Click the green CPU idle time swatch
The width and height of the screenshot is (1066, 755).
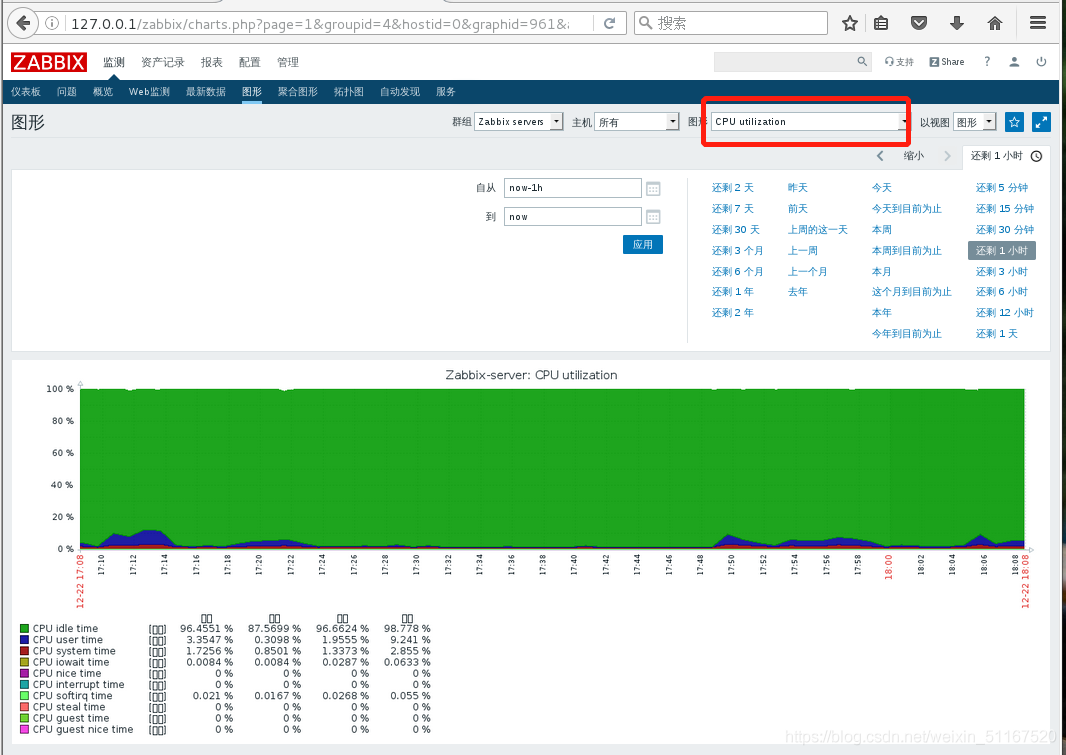[x=24, y=629]
